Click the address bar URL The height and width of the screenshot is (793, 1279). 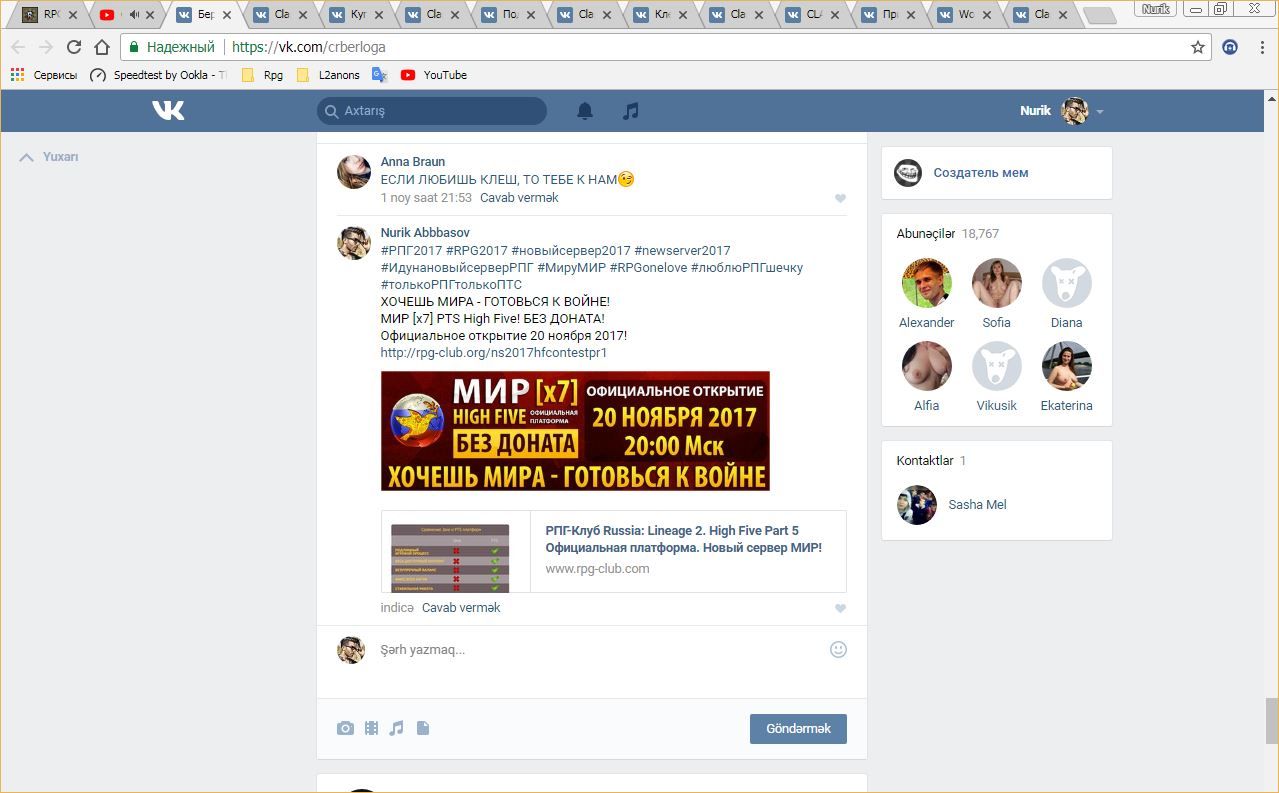tap(308, 47)
